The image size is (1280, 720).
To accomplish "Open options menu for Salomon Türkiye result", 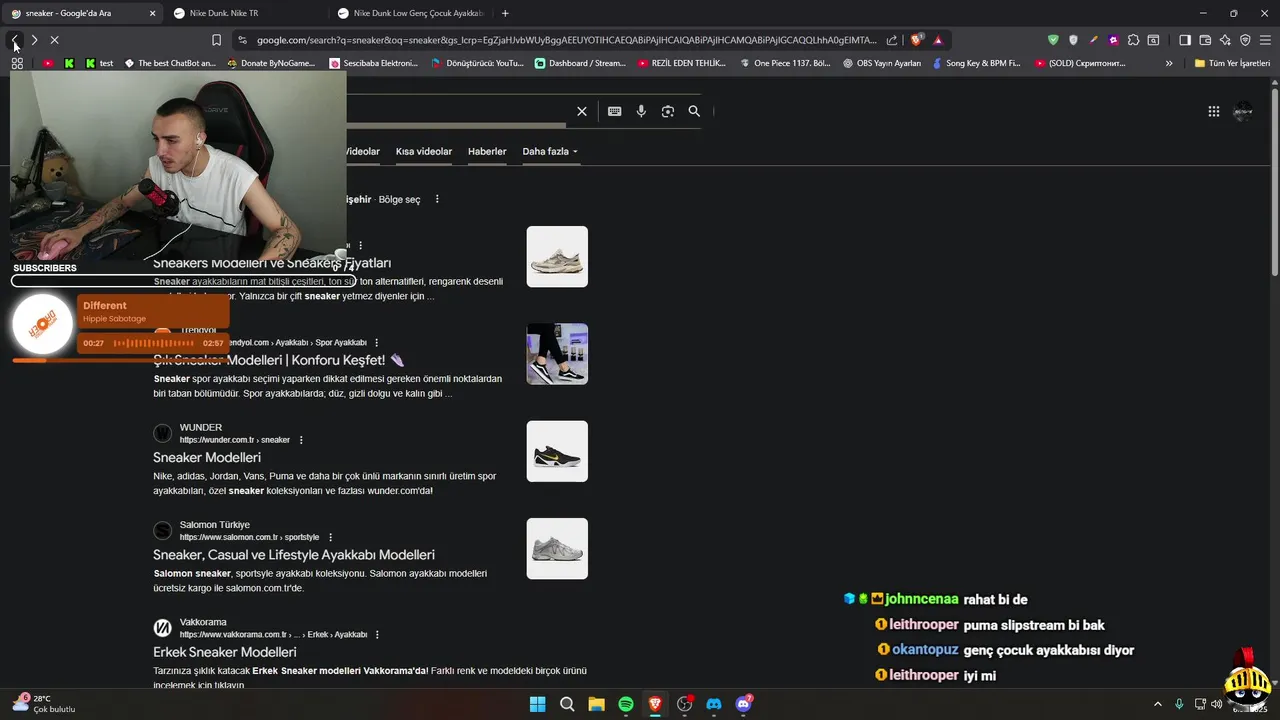I will click(330, 537).
